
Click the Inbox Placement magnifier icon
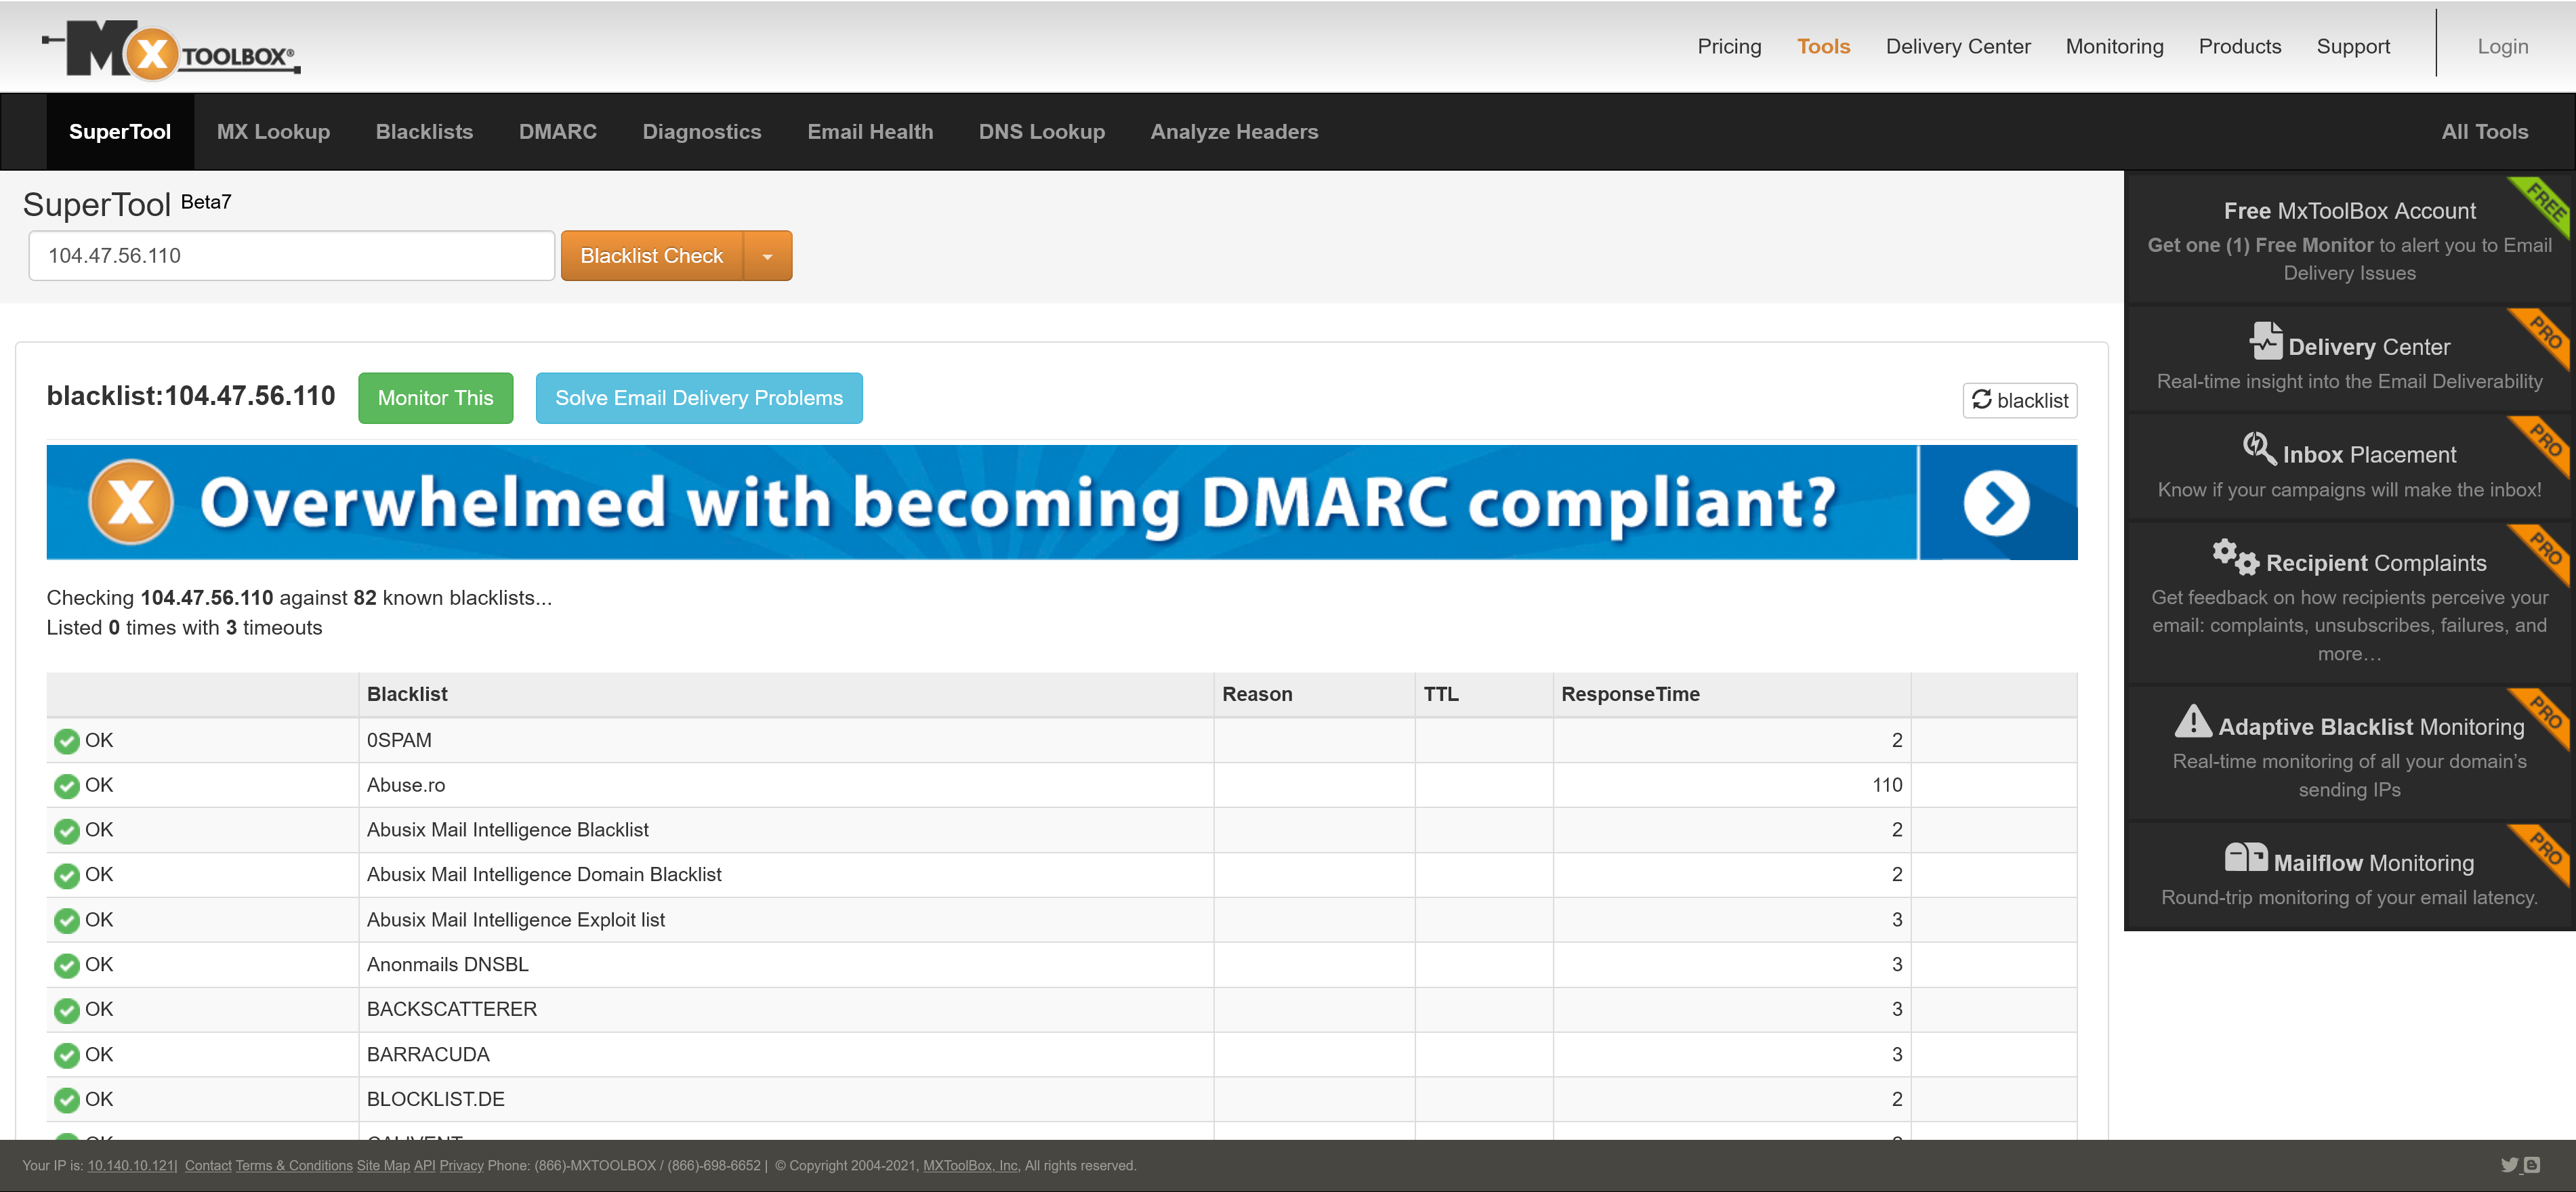pos(2259,448)
